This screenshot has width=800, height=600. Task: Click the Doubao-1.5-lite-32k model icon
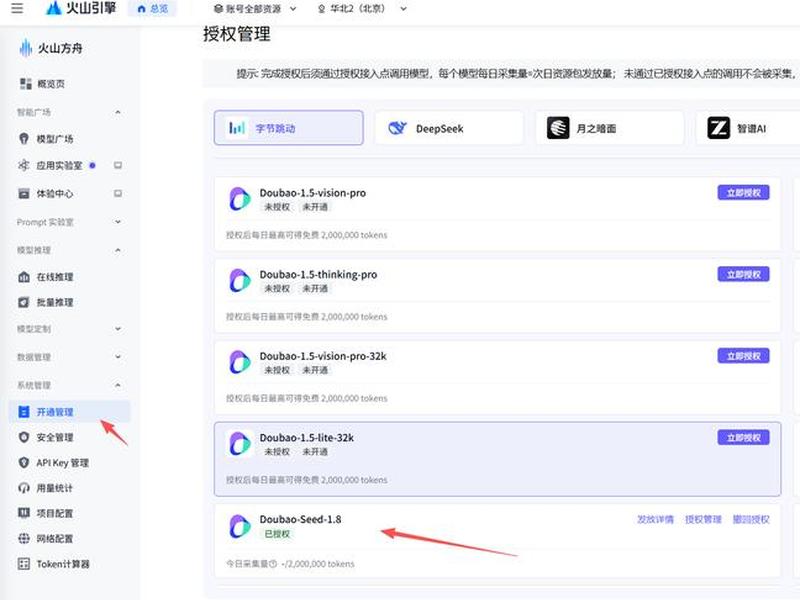239,444
